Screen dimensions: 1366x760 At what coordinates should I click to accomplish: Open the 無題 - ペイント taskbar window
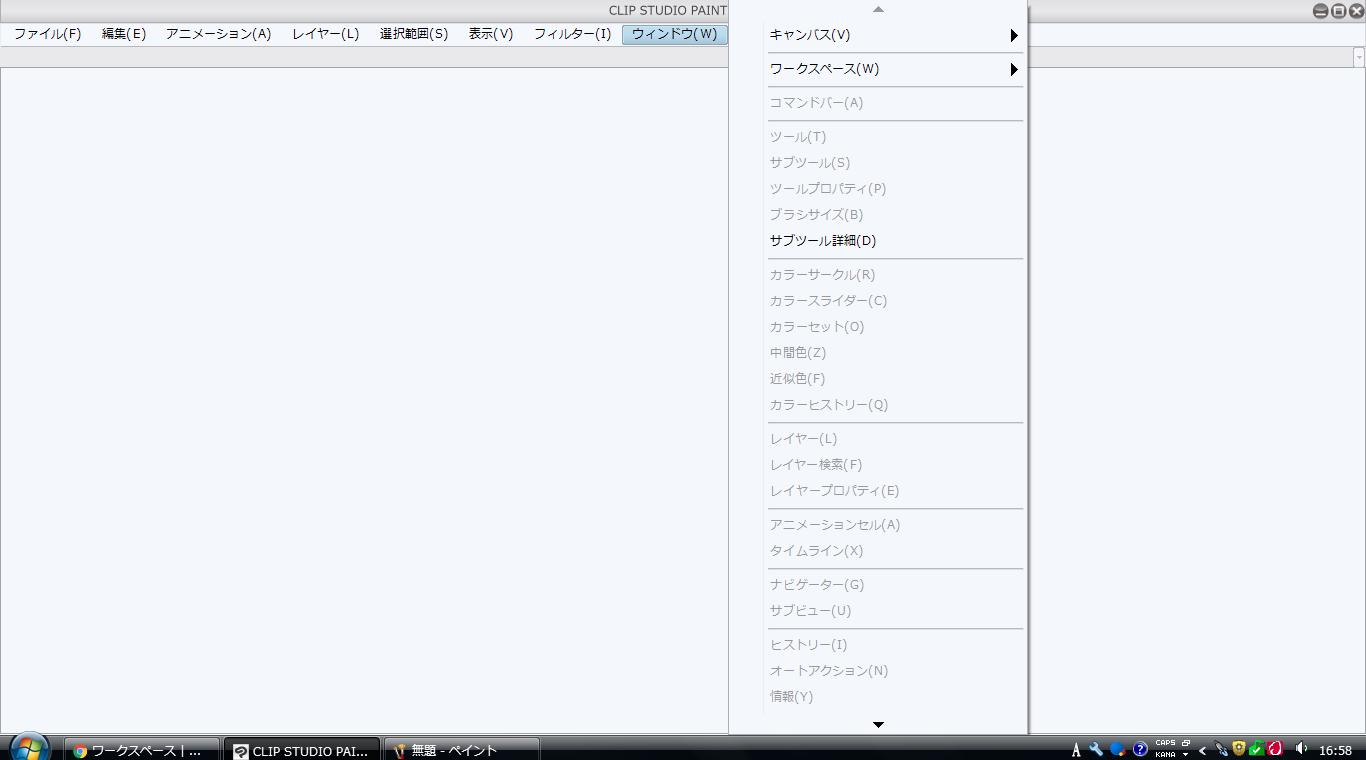click(x=461, y=750)
